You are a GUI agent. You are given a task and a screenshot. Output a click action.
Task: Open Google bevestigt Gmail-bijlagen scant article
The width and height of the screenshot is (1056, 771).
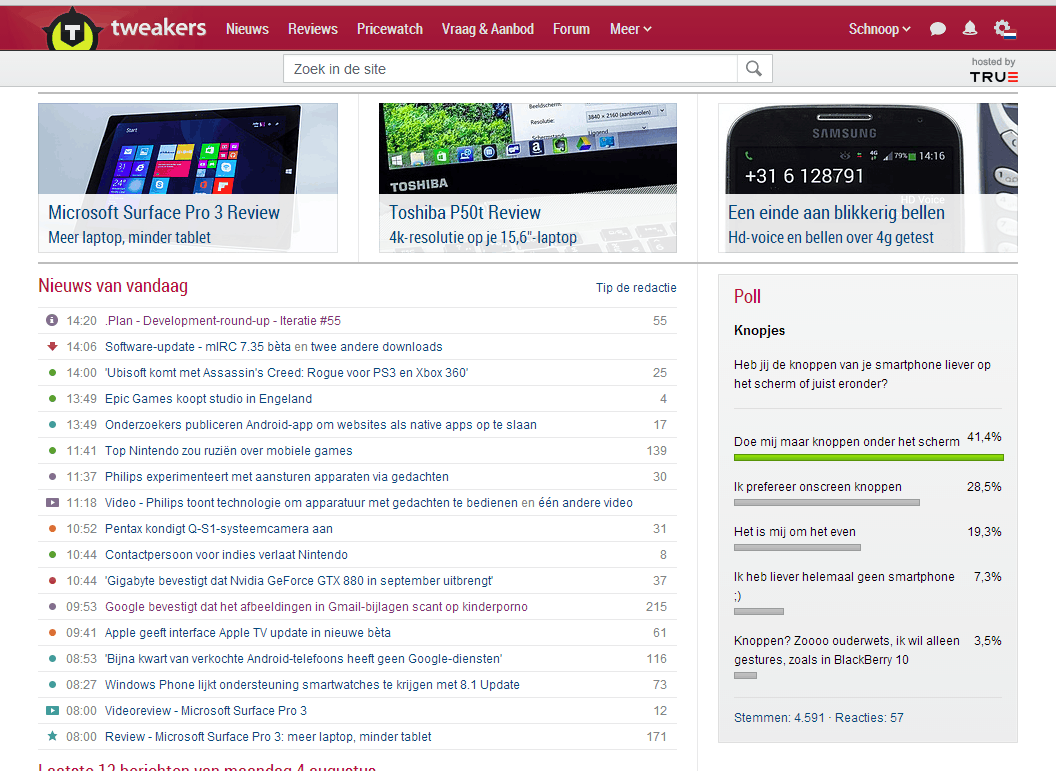tap(317, 607)
